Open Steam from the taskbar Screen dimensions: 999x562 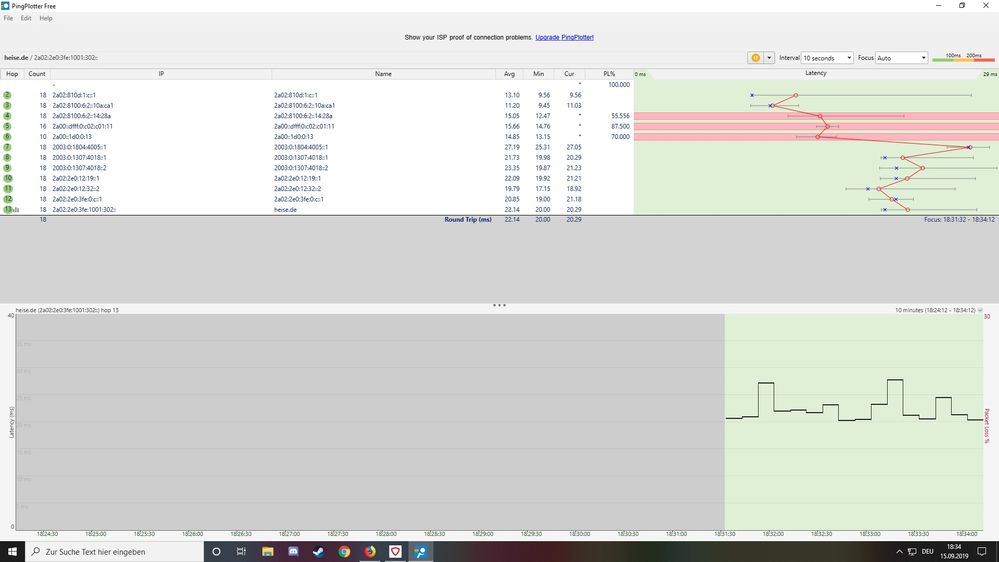(x=319, y=552)
